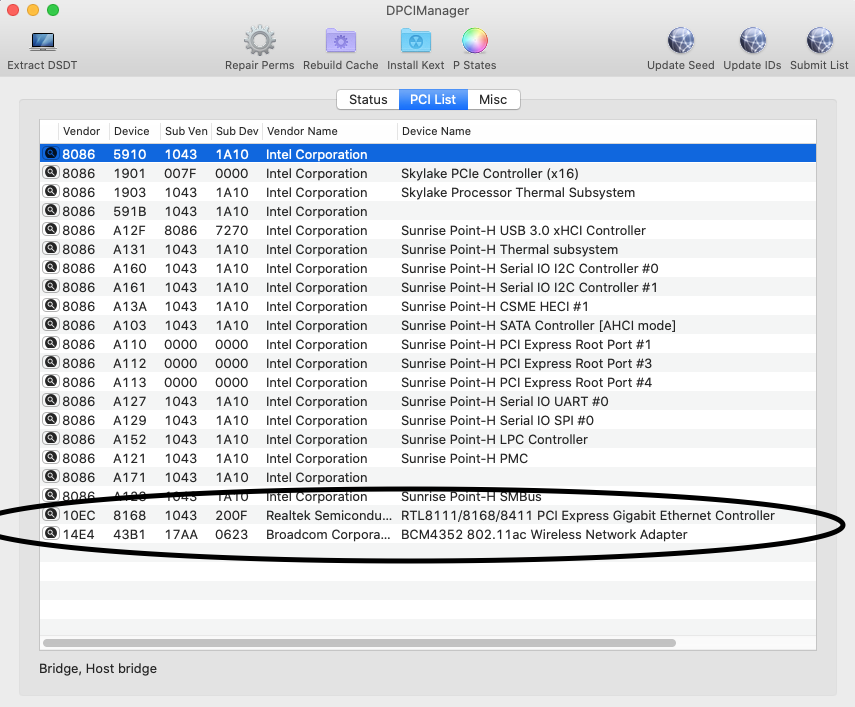
Task: Run Repair Perms from the toolbar
Action: tap(259, 42)
